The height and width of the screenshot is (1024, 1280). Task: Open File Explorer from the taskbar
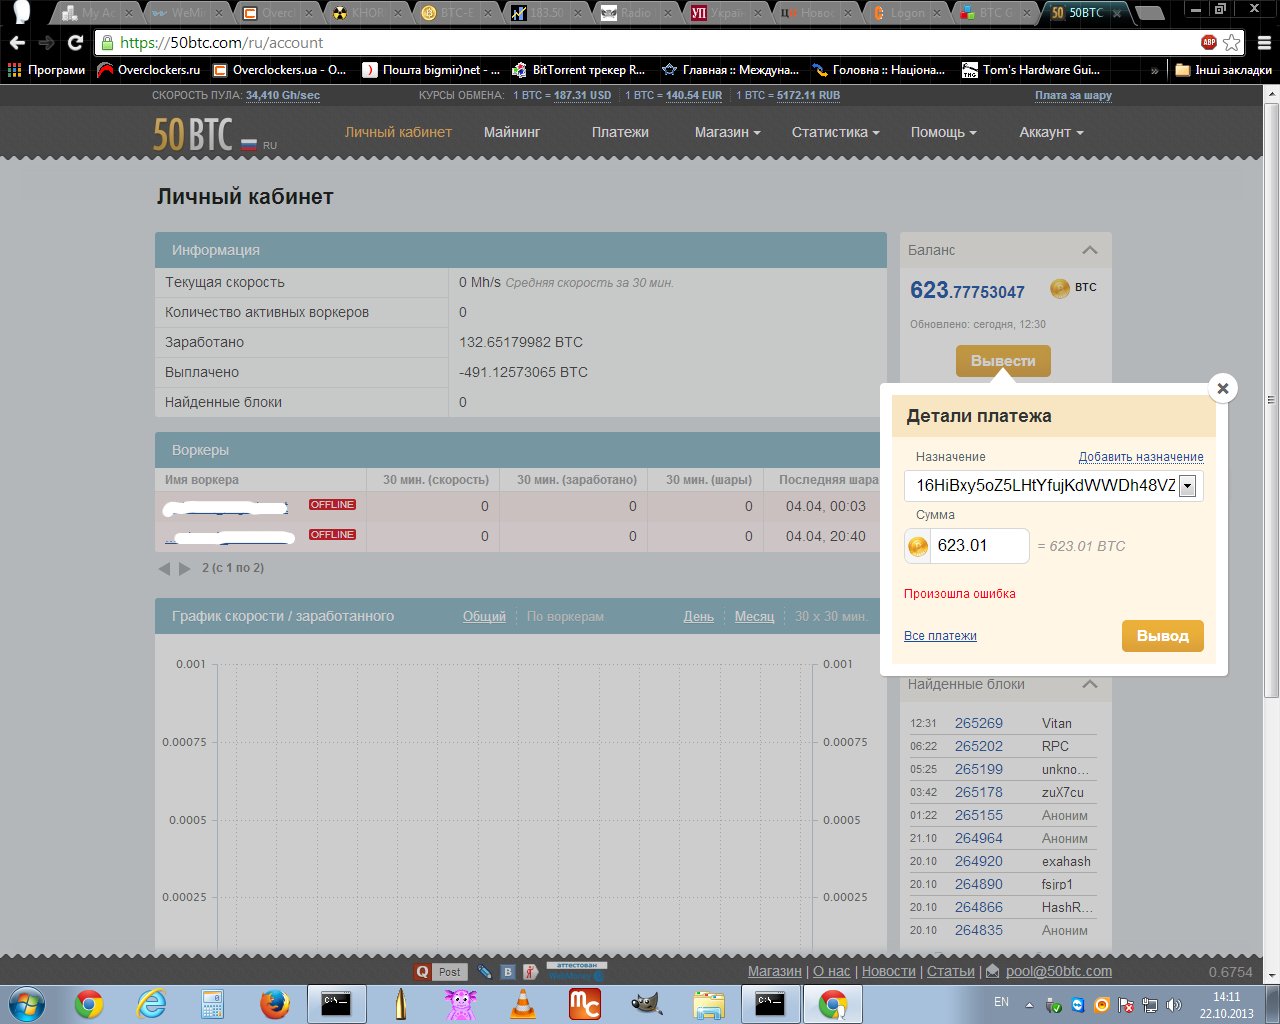pyautogui.click(x=708, y=1003)
